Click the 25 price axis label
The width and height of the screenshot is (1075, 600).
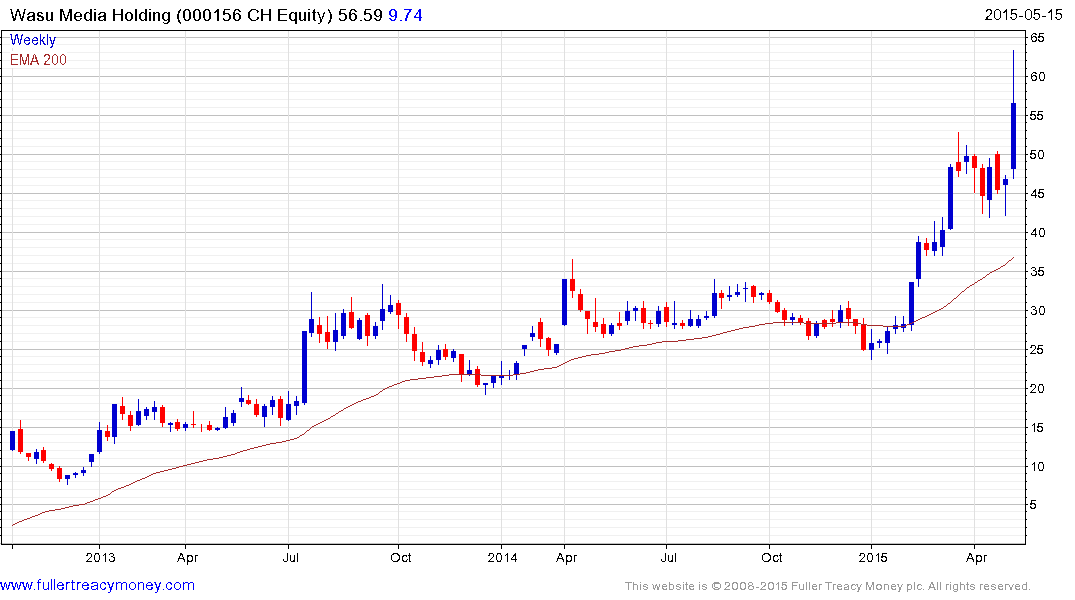coord(1037,350)
